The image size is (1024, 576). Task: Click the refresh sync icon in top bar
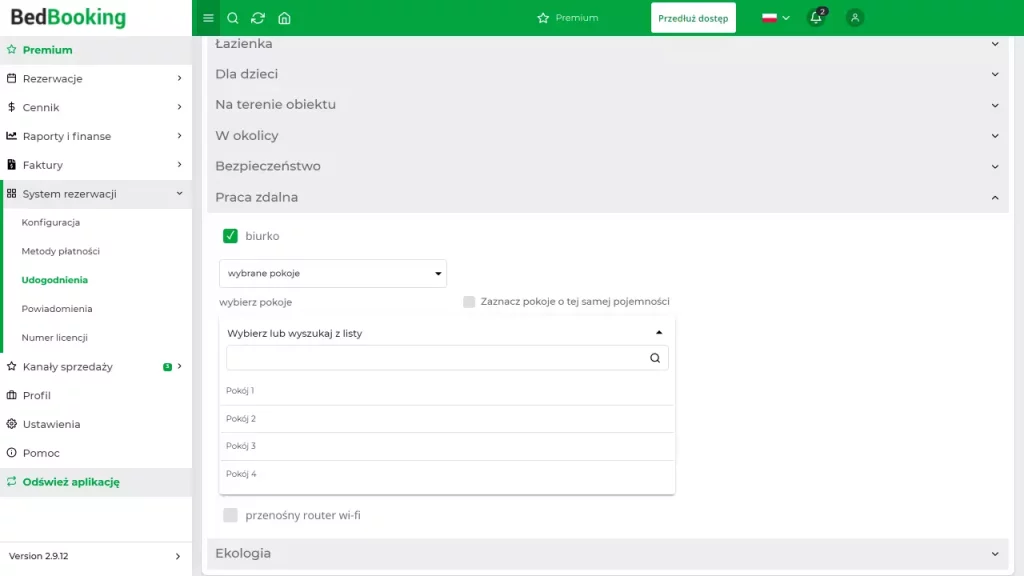click(x=258, y=18)
